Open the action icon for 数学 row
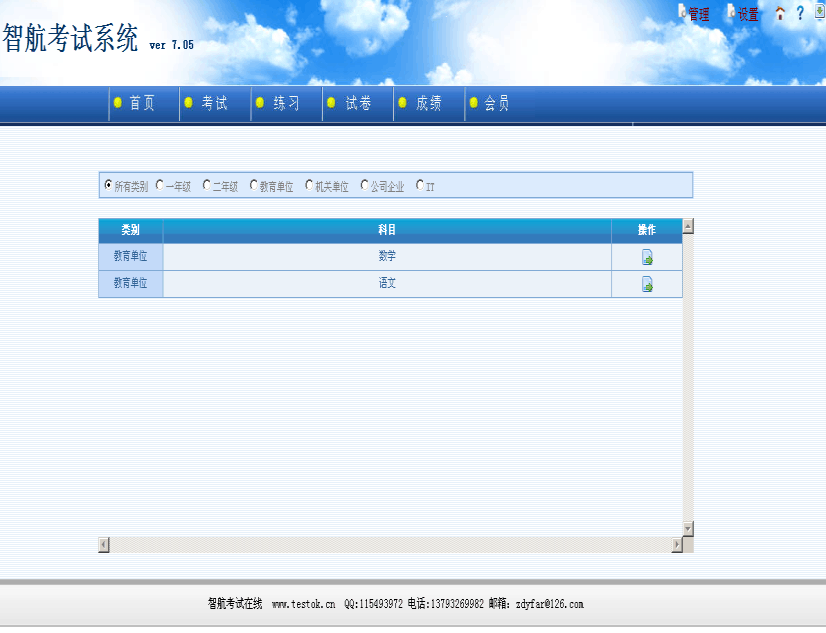The image size is (826, 633). coord(647,258)
